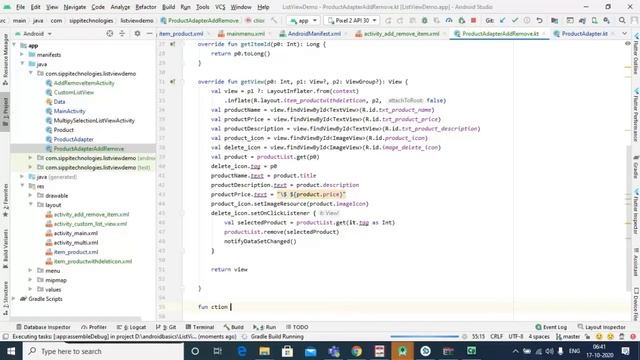Click the UTF-8 encoding status item
The image size is (640, 360).
coord(516,337)
